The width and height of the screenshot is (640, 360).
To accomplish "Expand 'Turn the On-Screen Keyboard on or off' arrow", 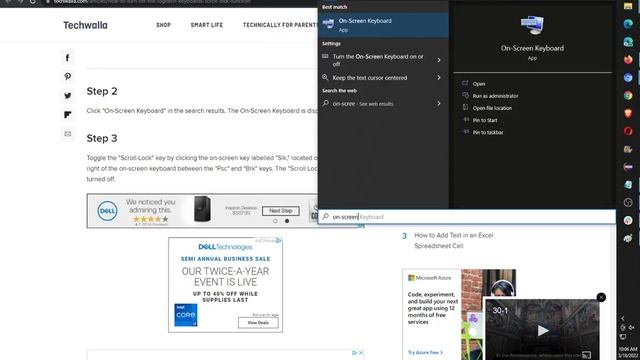I will point(439,60).
